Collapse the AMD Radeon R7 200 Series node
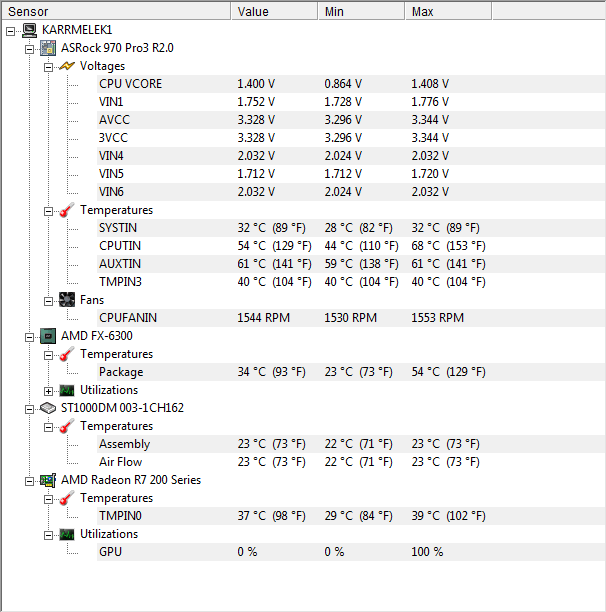 click(x=29, y=480)
